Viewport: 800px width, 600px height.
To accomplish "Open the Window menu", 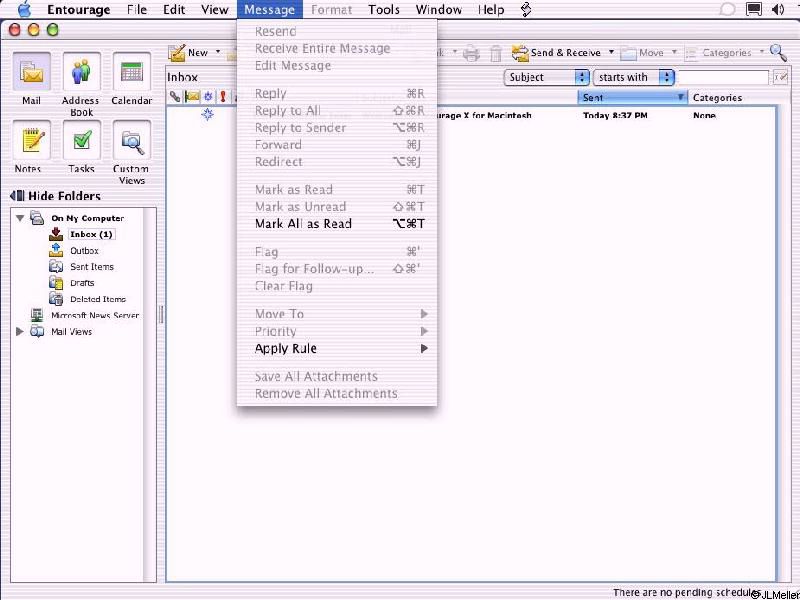I will [439, 9].
